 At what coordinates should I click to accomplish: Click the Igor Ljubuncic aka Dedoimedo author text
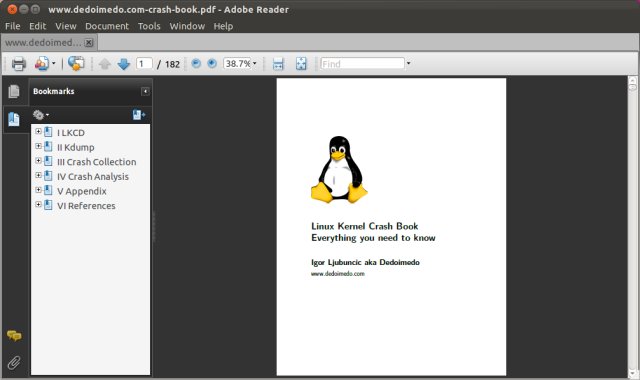365,262
